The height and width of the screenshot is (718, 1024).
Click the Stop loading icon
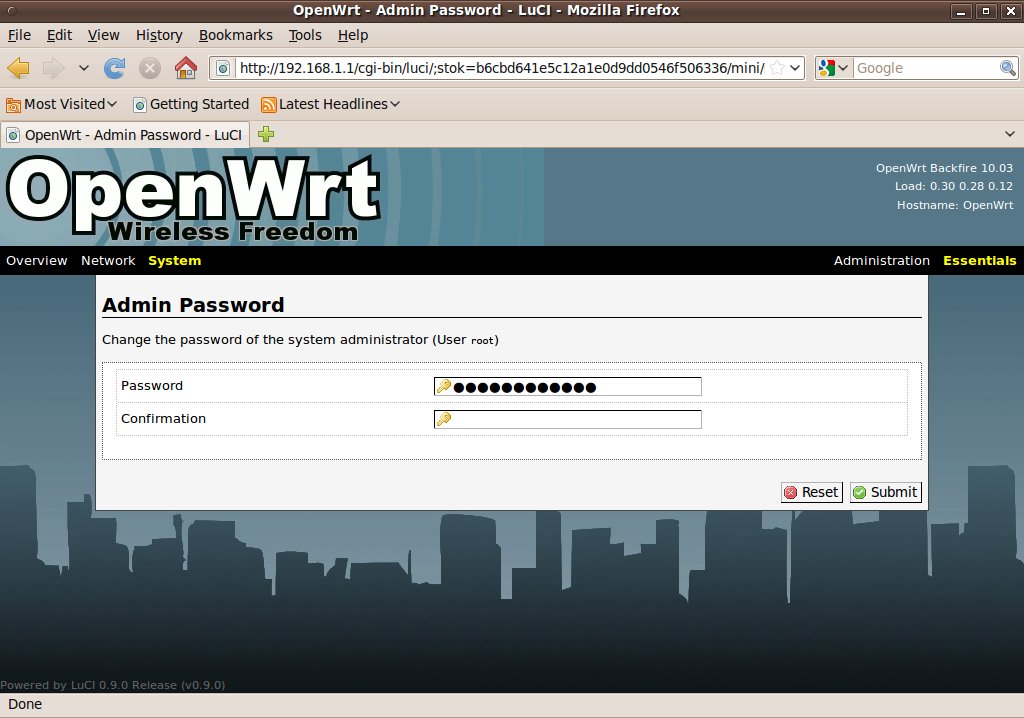click(150, 68)
